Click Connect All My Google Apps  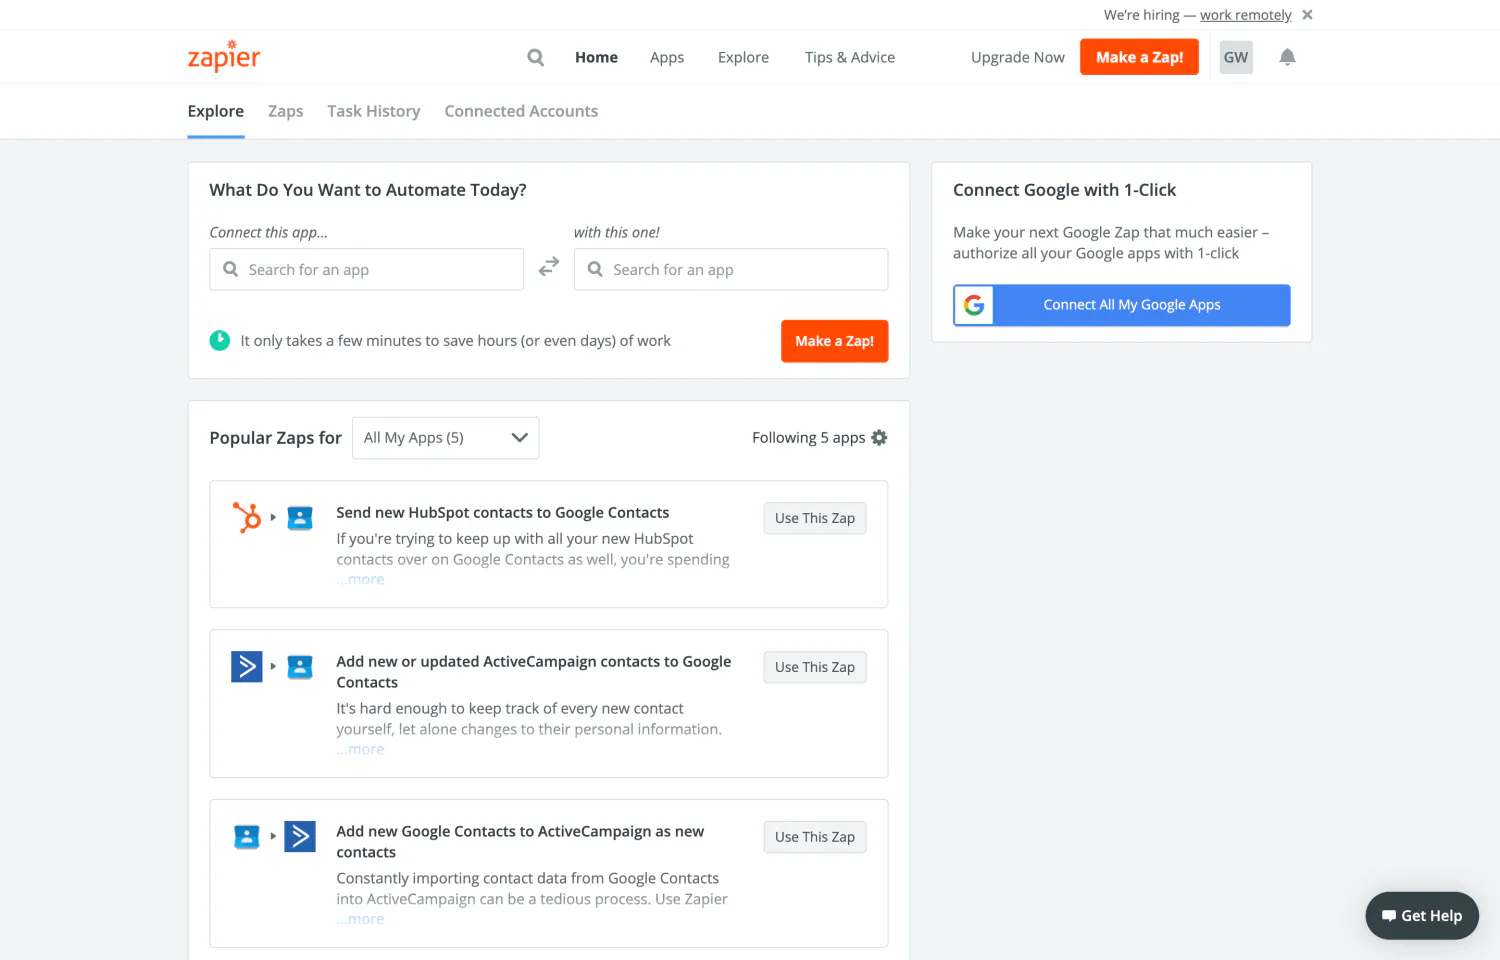(1122, 305)
